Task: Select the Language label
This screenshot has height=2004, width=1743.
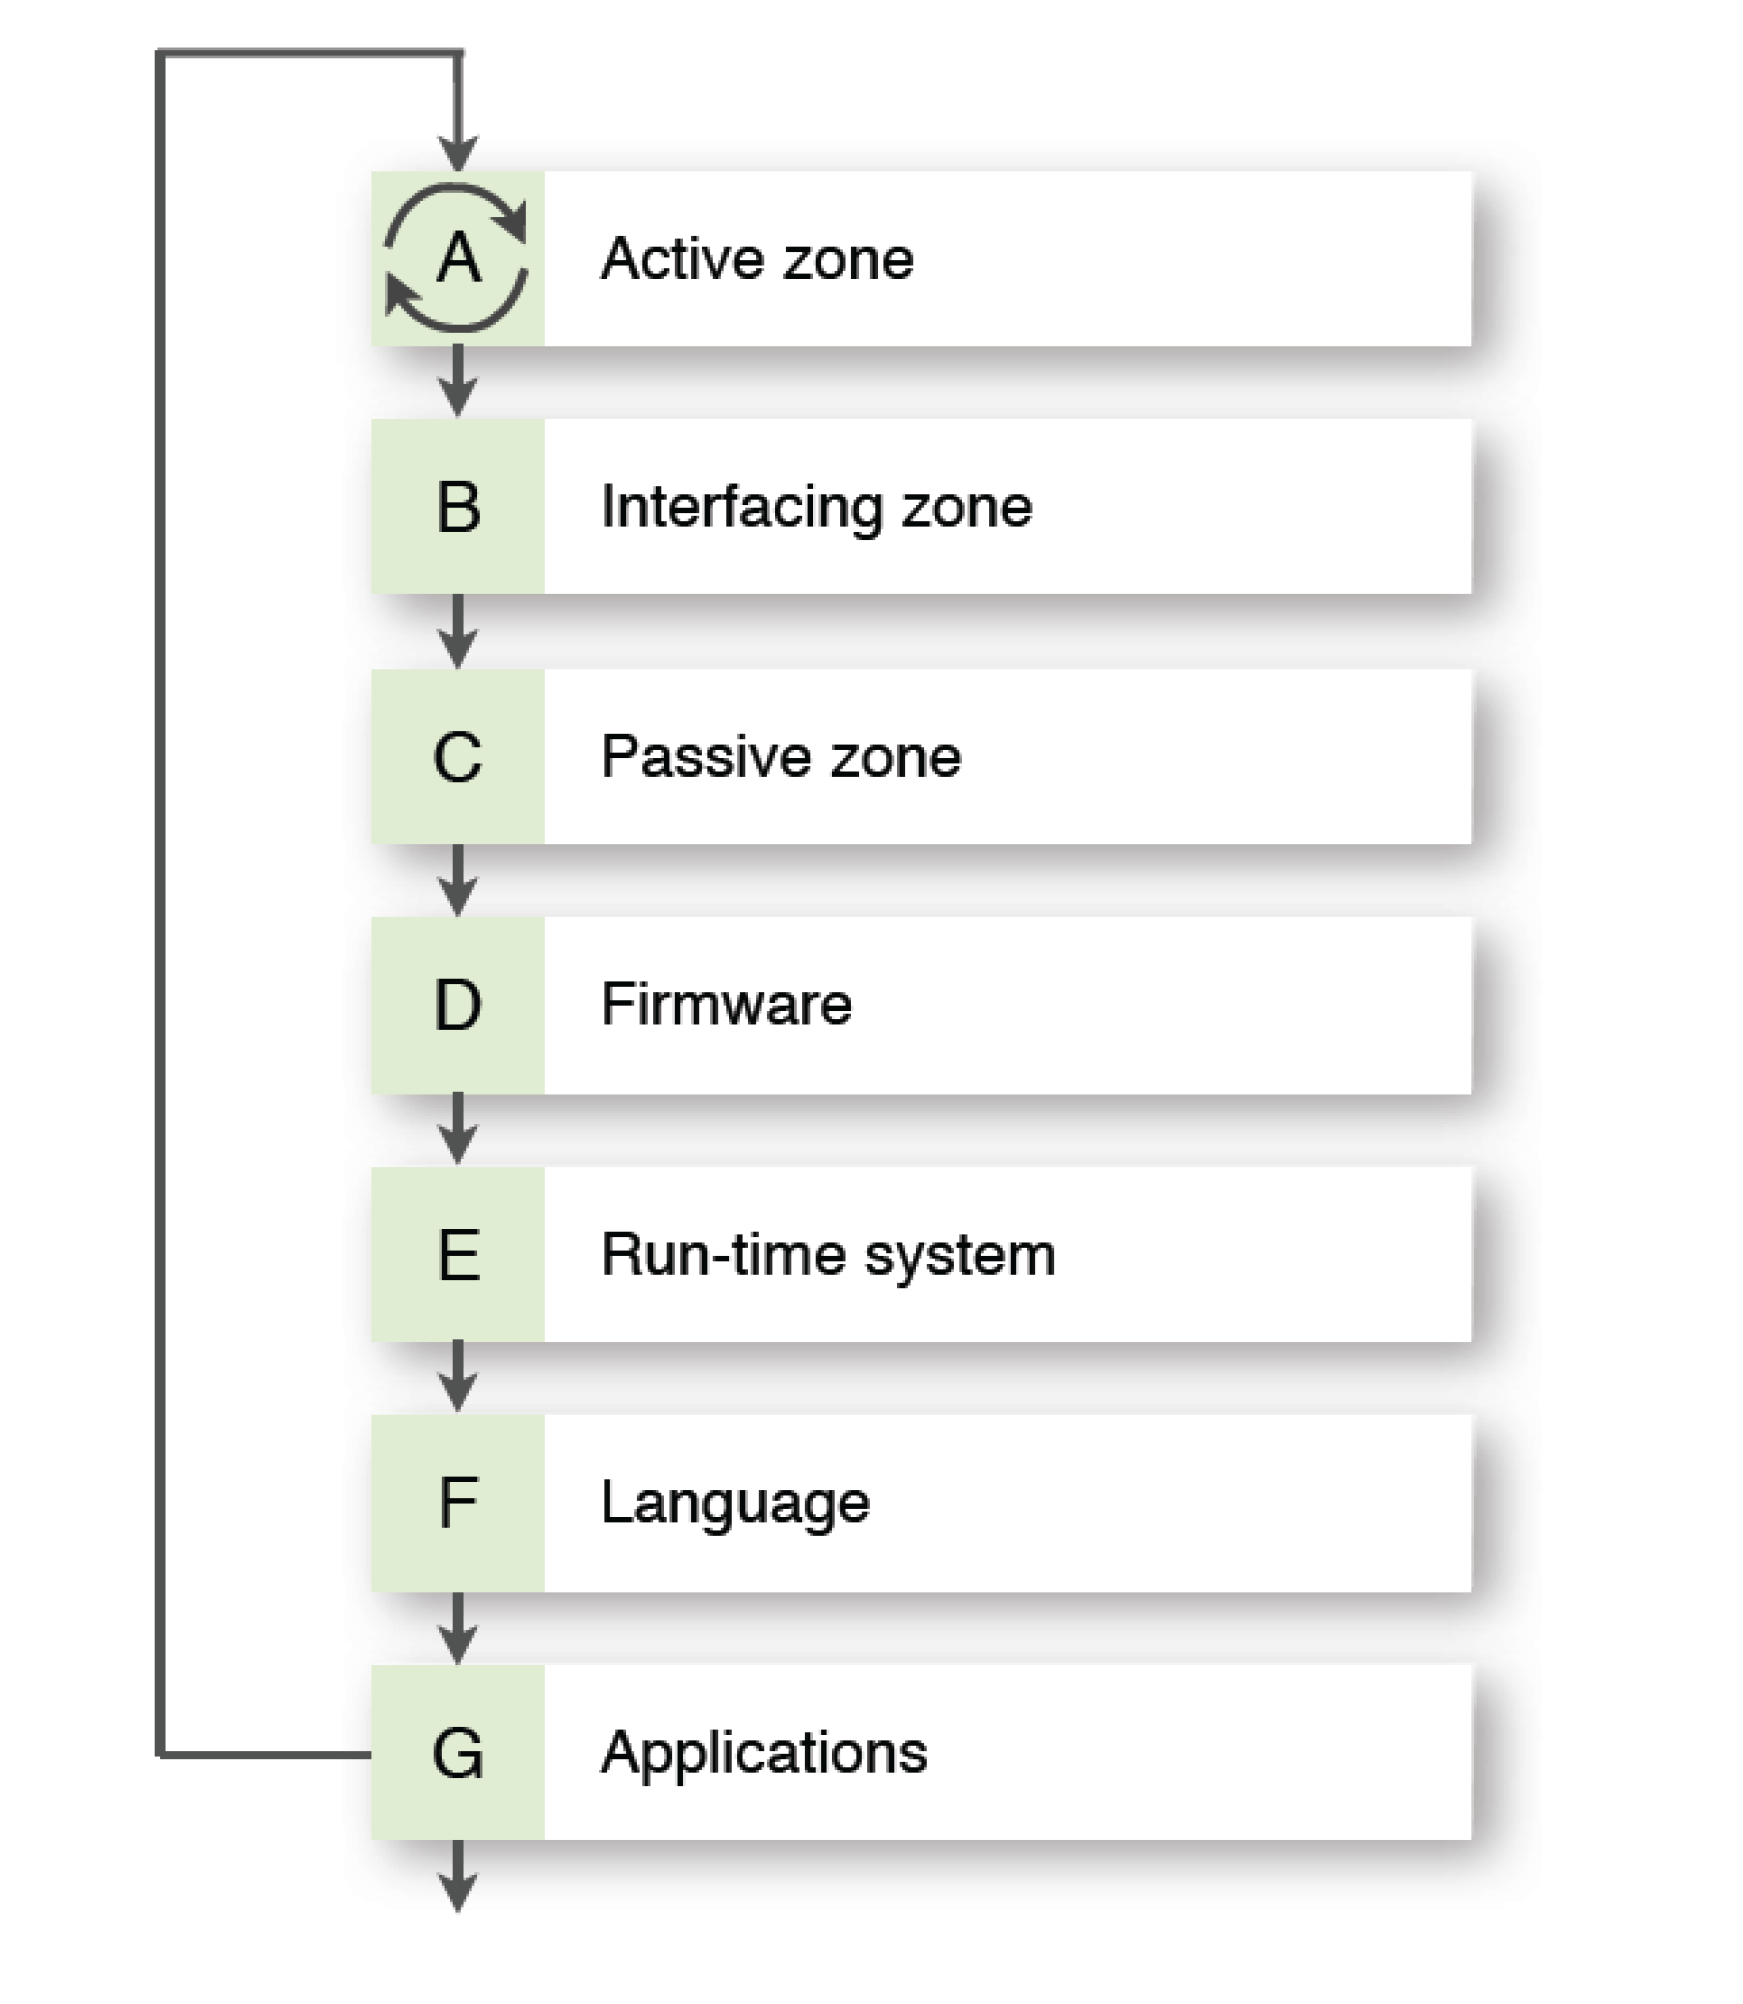Action: point(735,1503)
